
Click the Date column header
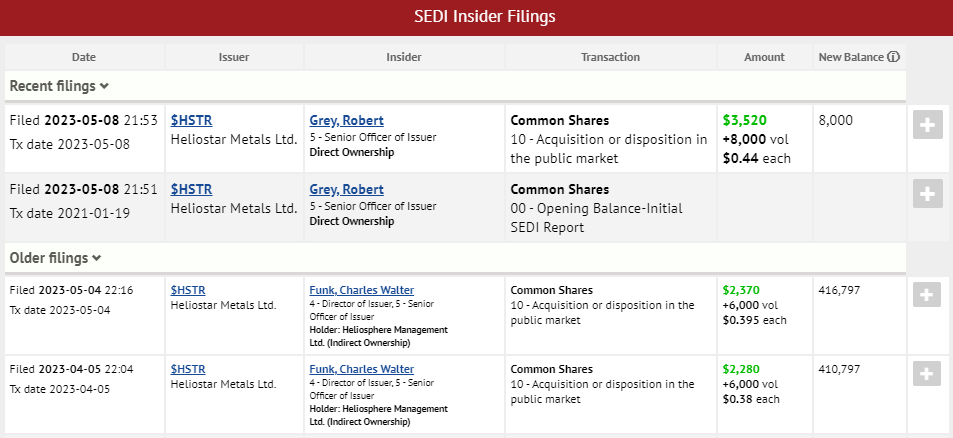coord(84,57)
